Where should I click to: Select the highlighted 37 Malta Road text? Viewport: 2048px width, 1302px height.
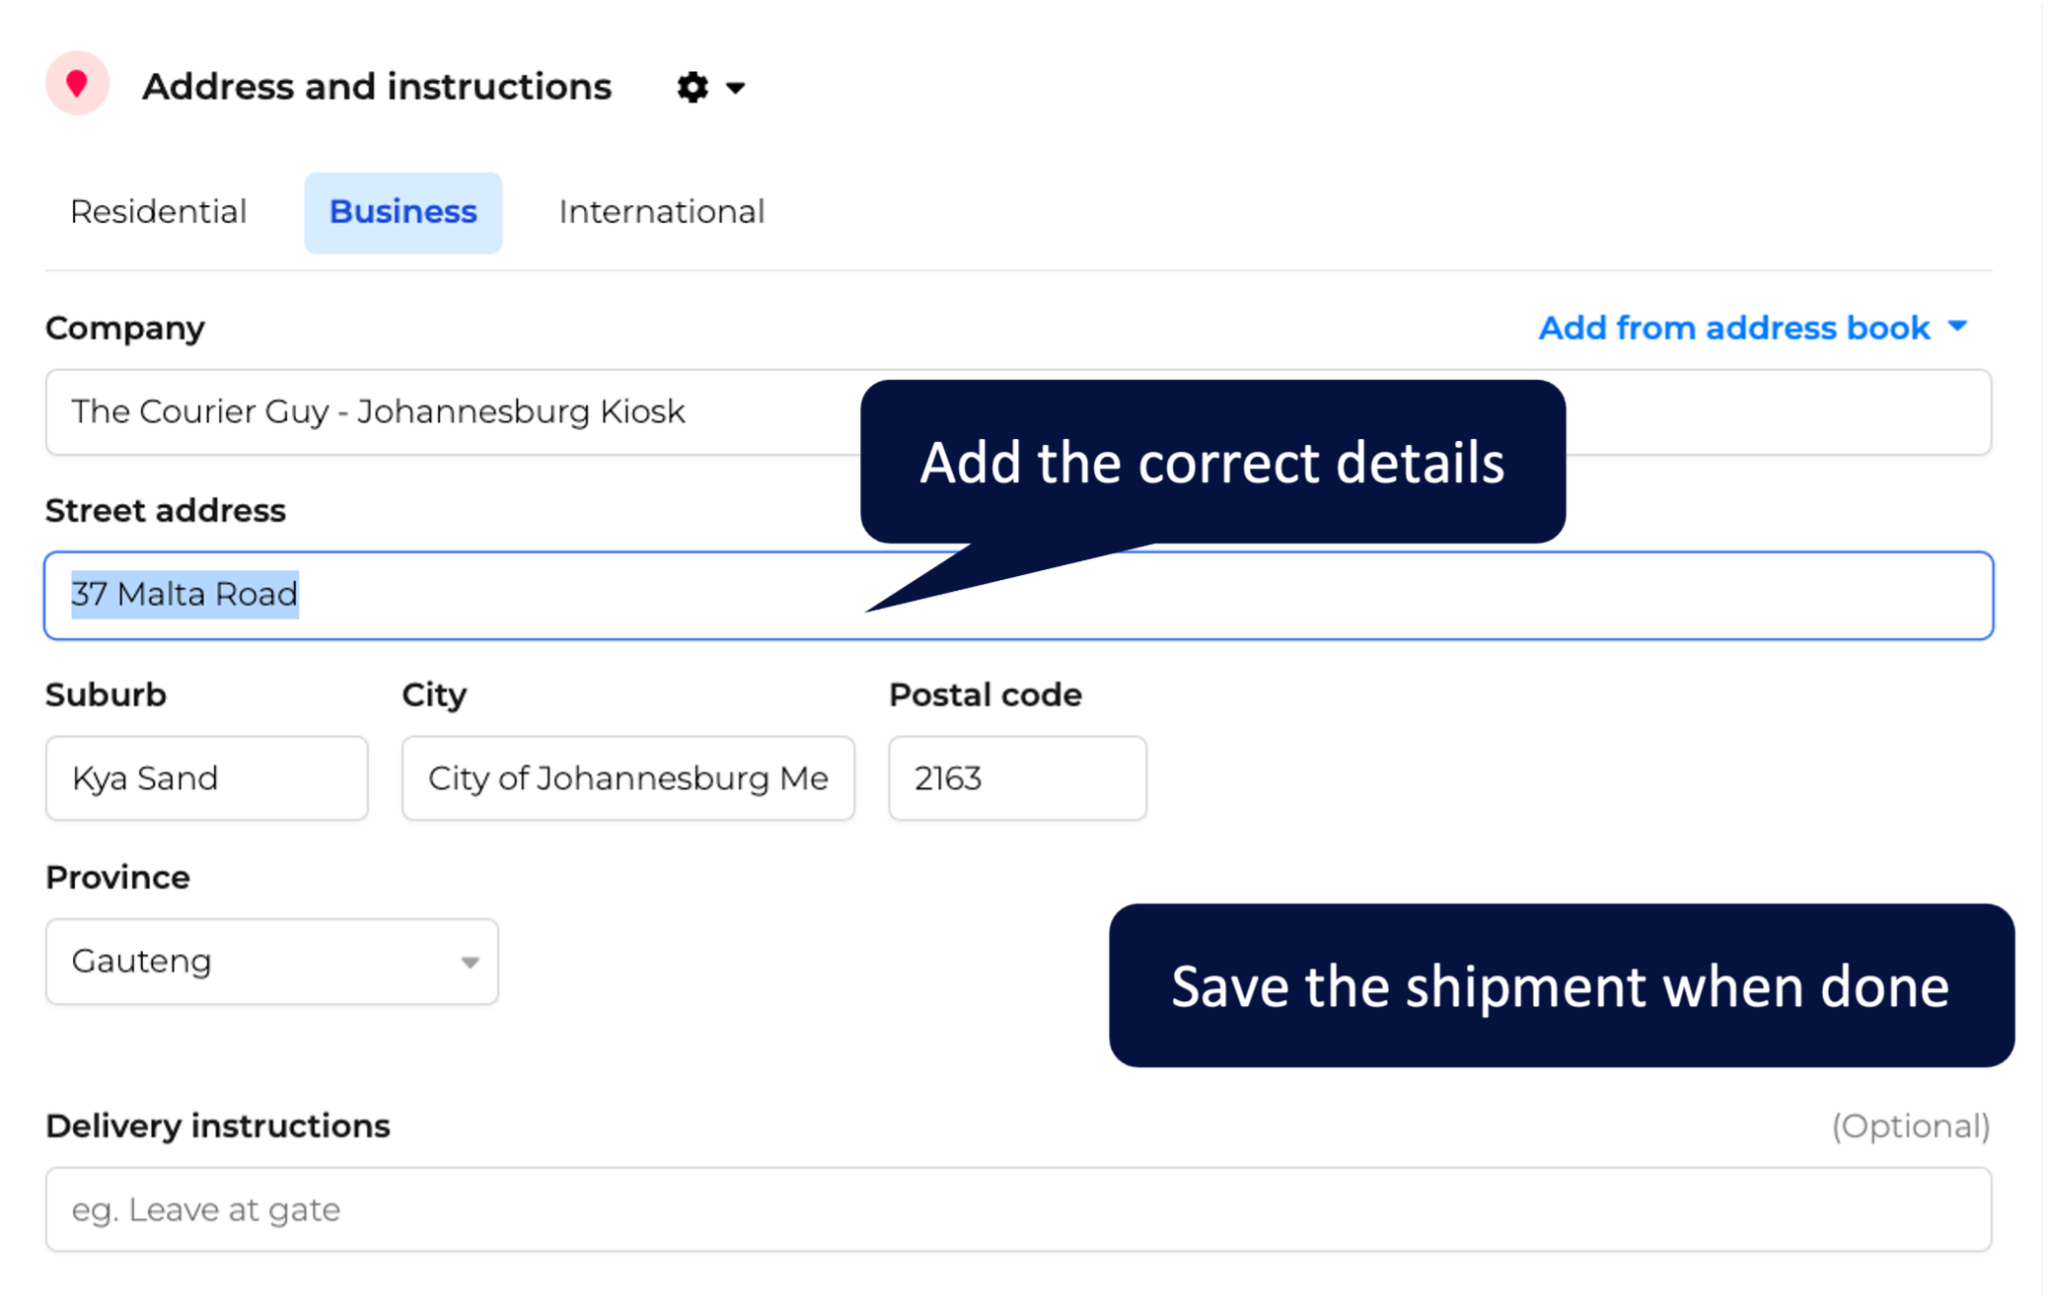click(185, 594)
